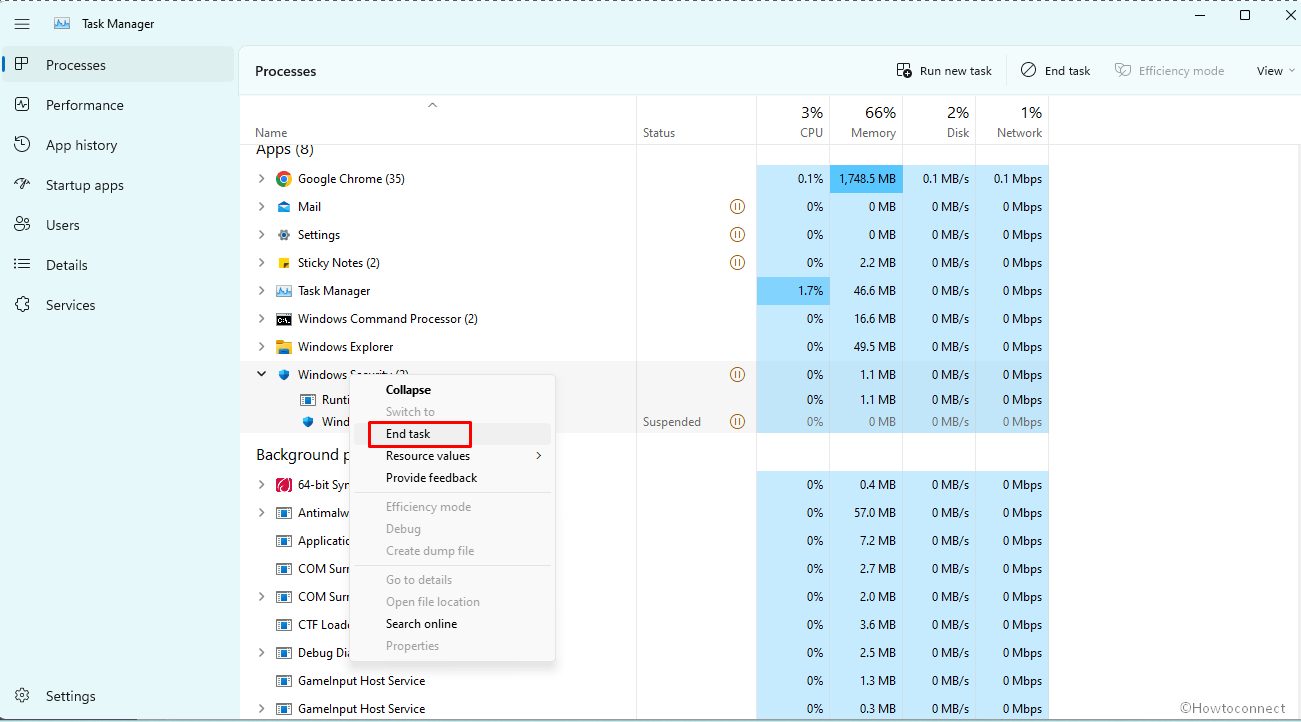Image resolution: width=1301 pixels, height=722 pixels.
Task: Click the Windows Command Processor icon
Action: click(x=284, y=319)
